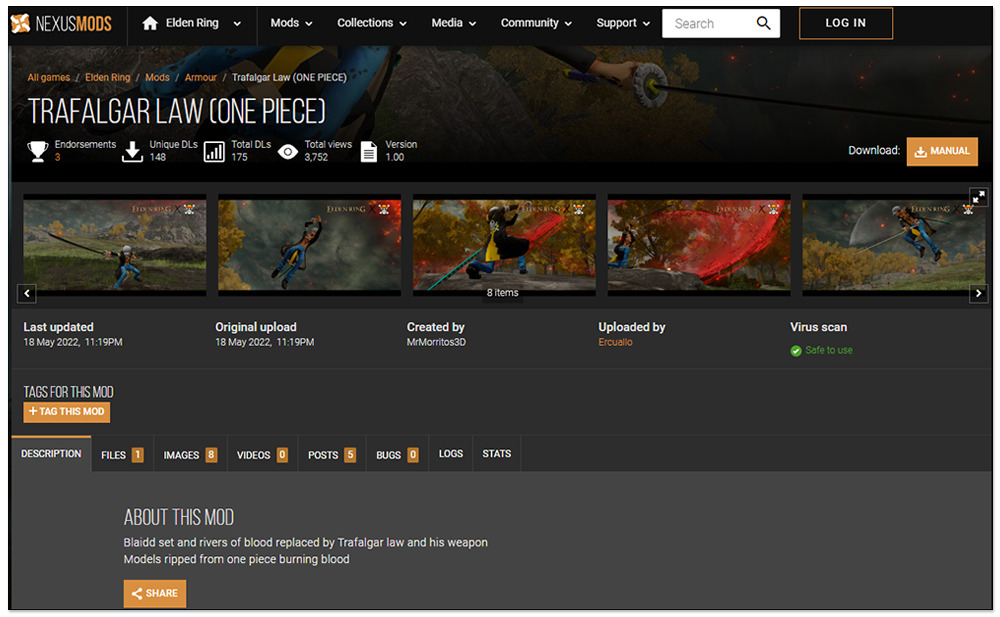Image resolution: width=1000 pixels, height=617 pixels.
Task: Open the Mods menu dropdown
Action: point(291,23)
